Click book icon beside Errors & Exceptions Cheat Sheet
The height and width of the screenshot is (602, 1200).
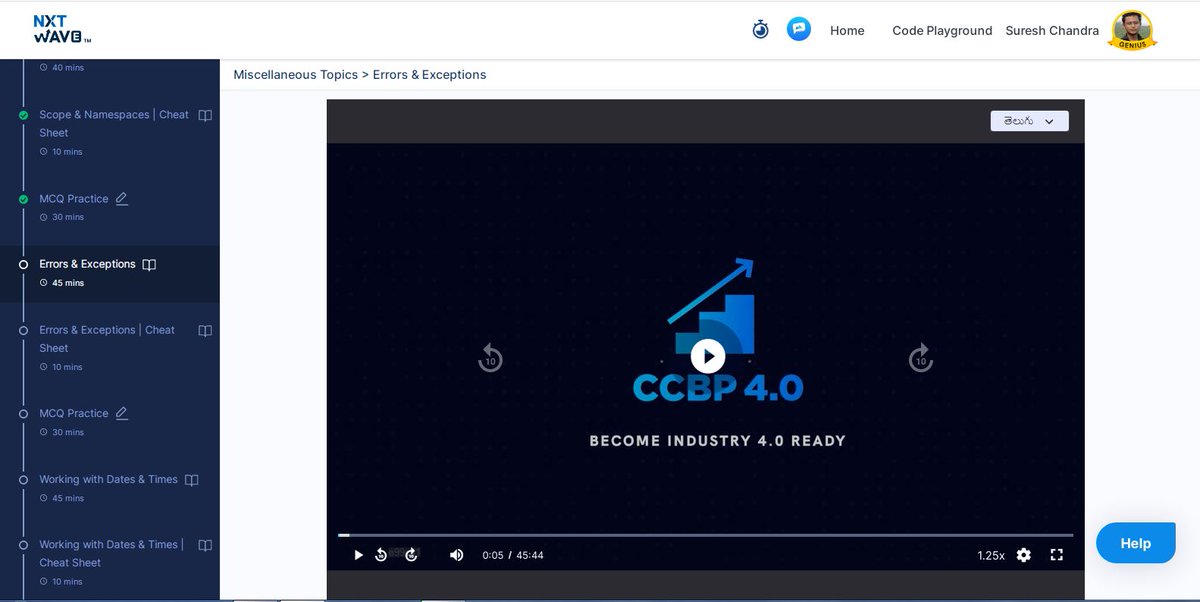pyautogui.click(x=205, y=331)
